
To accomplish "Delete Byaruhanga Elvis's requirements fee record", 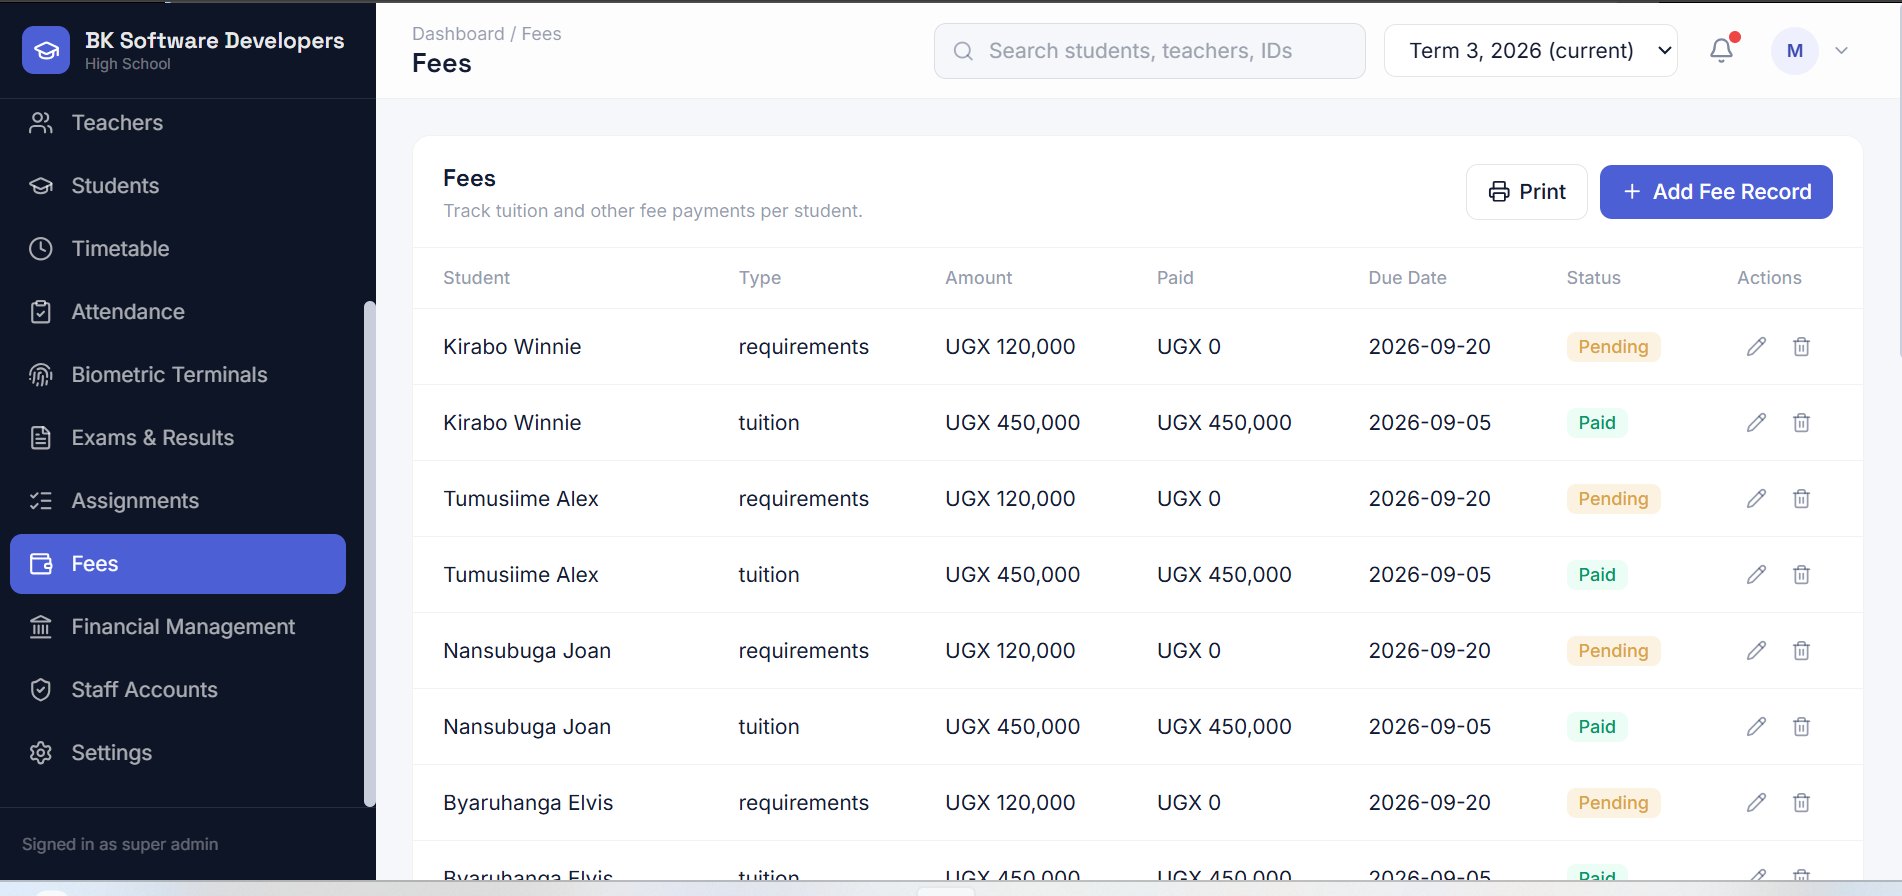I will [x=1801, y=803].
